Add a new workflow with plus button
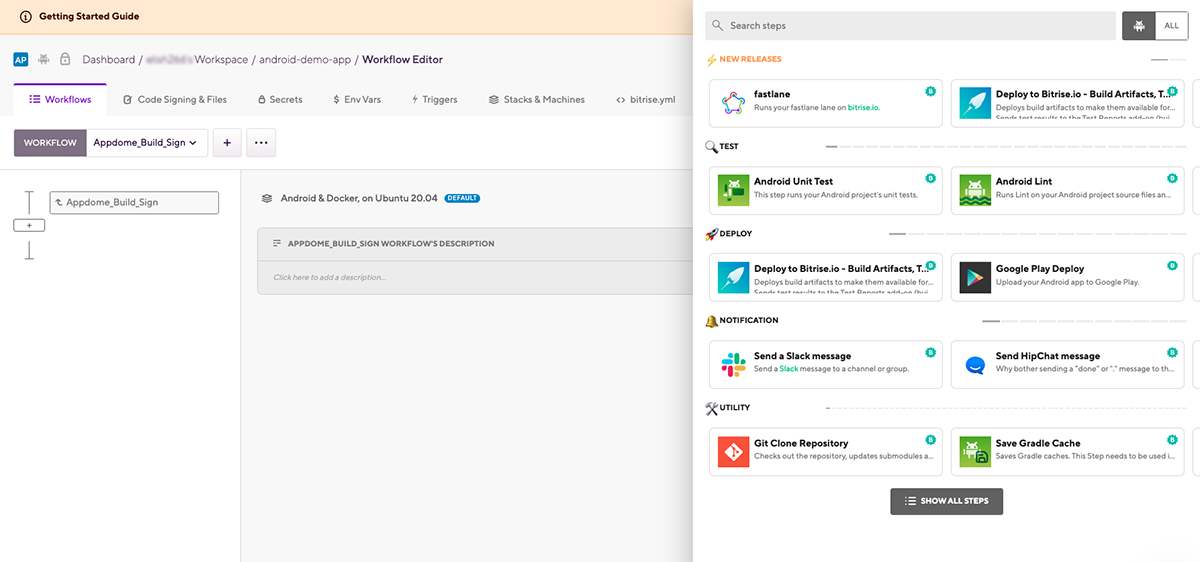Screen dimensions: 1200x562 pyautogui.click(x=227, y=143)
